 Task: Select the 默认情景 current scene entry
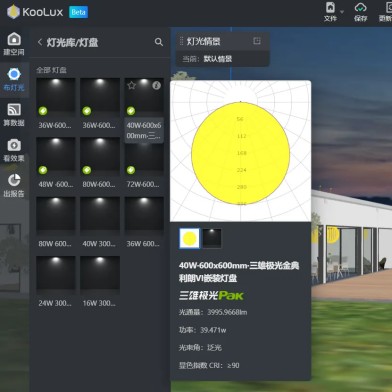[218, 59]
